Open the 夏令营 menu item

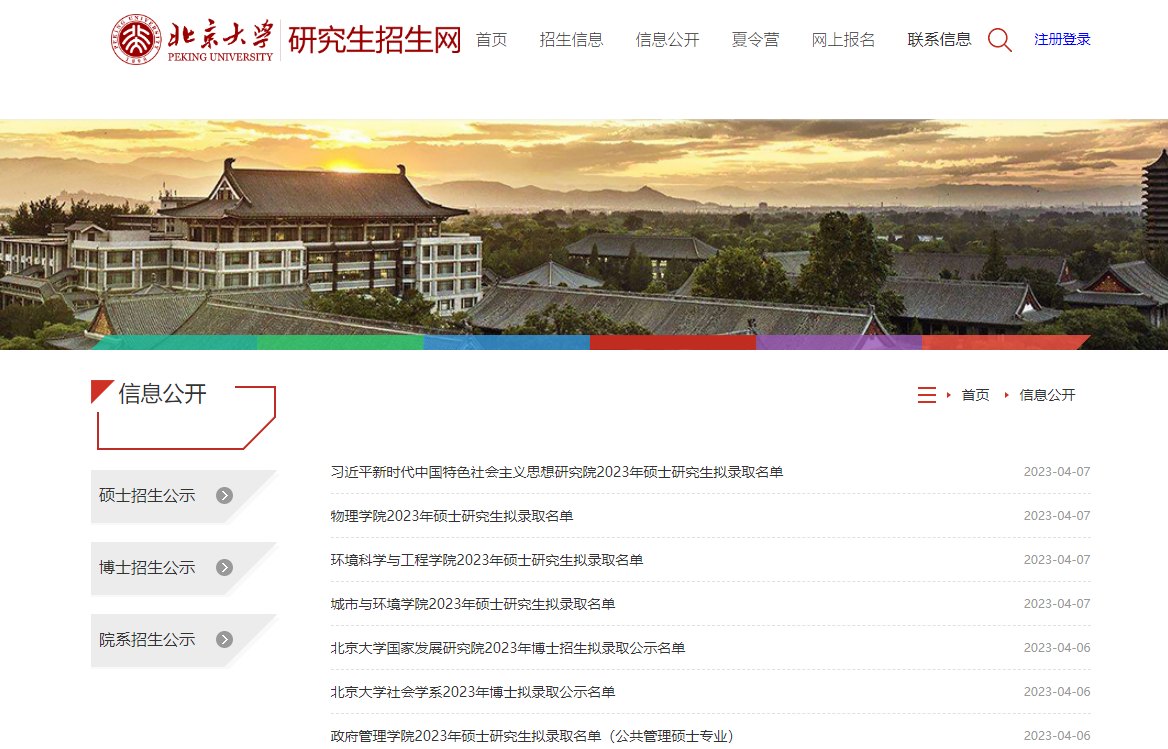pos(755,39)
